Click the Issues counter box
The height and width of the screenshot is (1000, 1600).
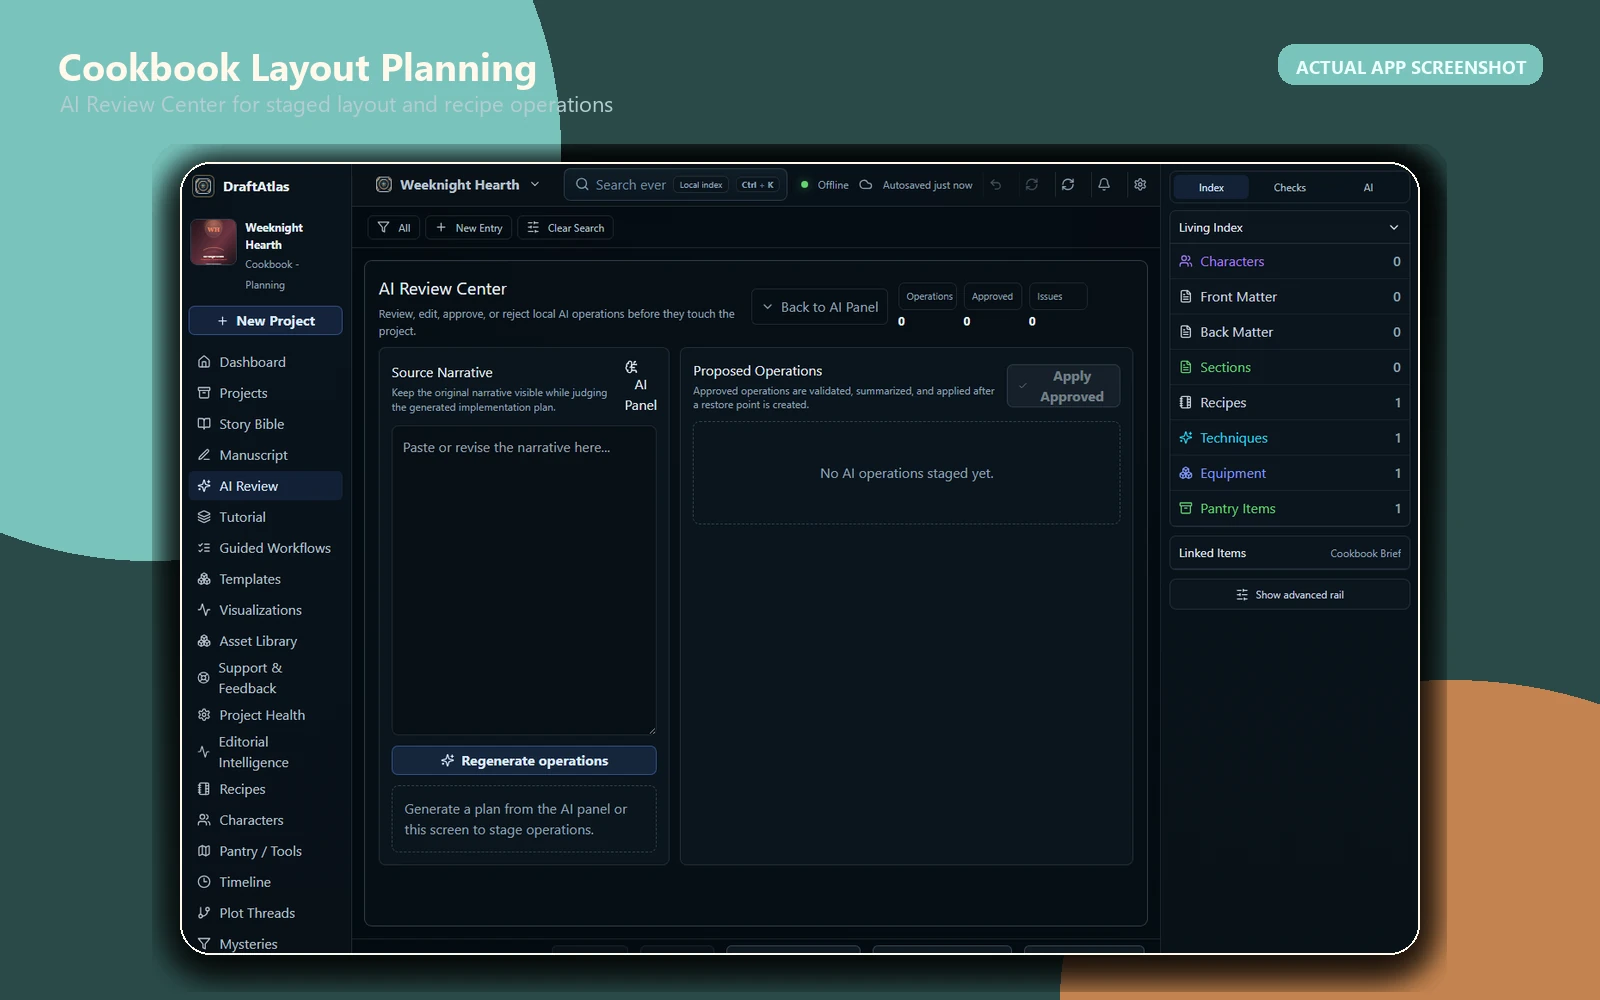click(x=1057, y=297)
